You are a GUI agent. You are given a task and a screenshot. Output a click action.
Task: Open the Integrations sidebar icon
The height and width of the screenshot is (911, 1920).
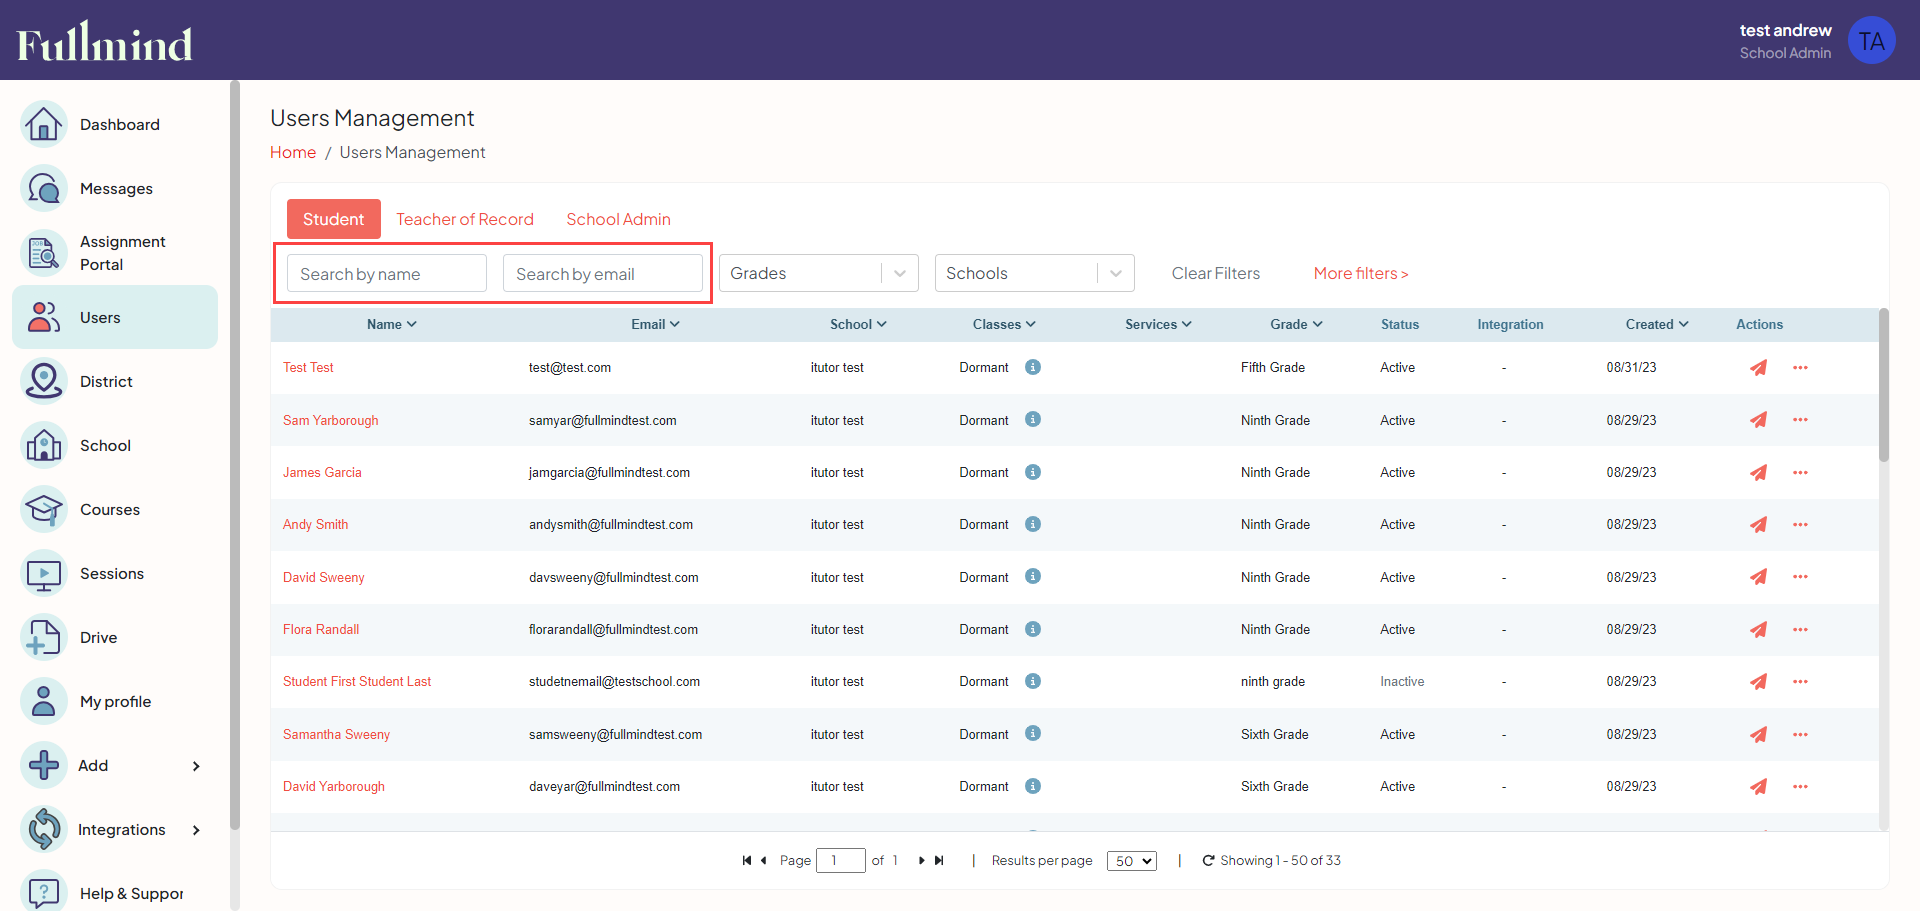pos(44,829)
